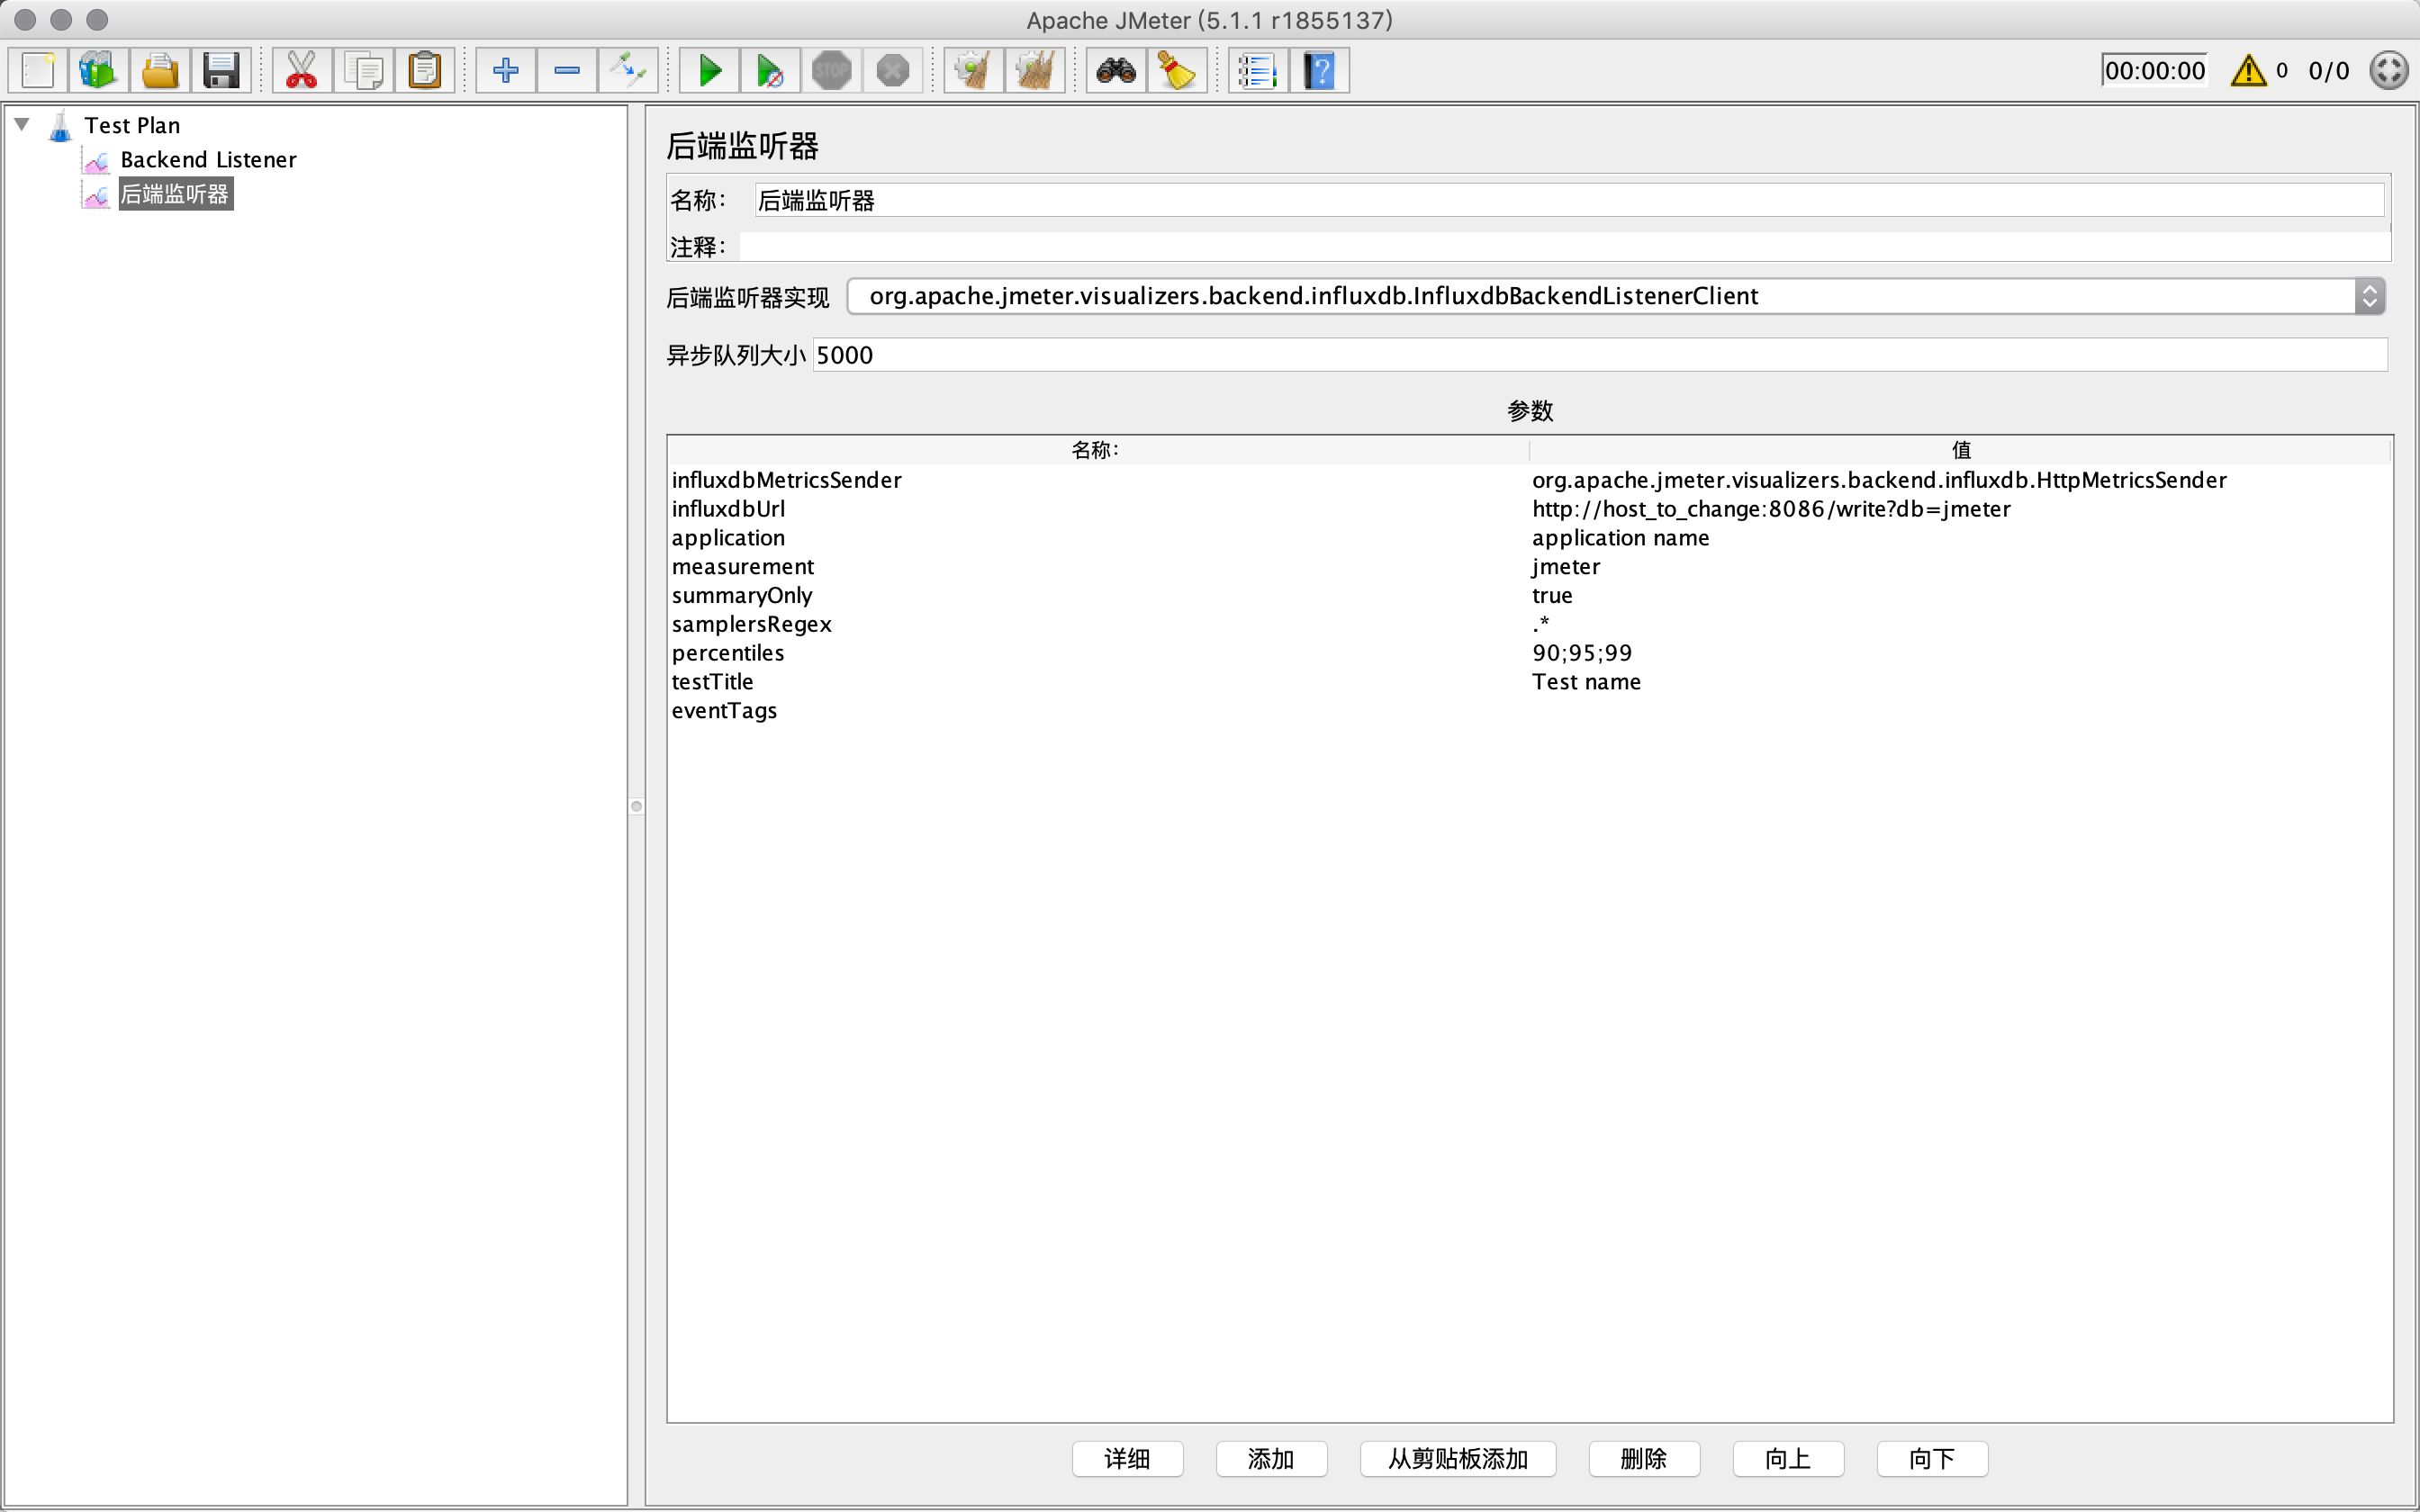Click the 删除 button

tap(1644, 1458)
